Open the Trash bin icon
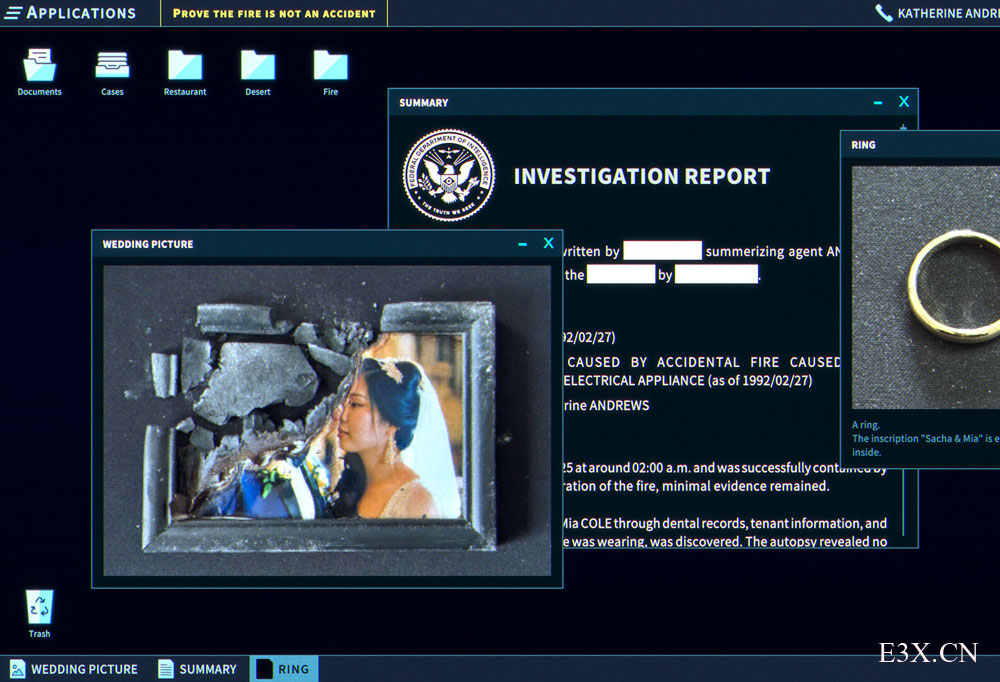Image resolution: width=1000 pixels, height=682 pixels. click(40, 614)
